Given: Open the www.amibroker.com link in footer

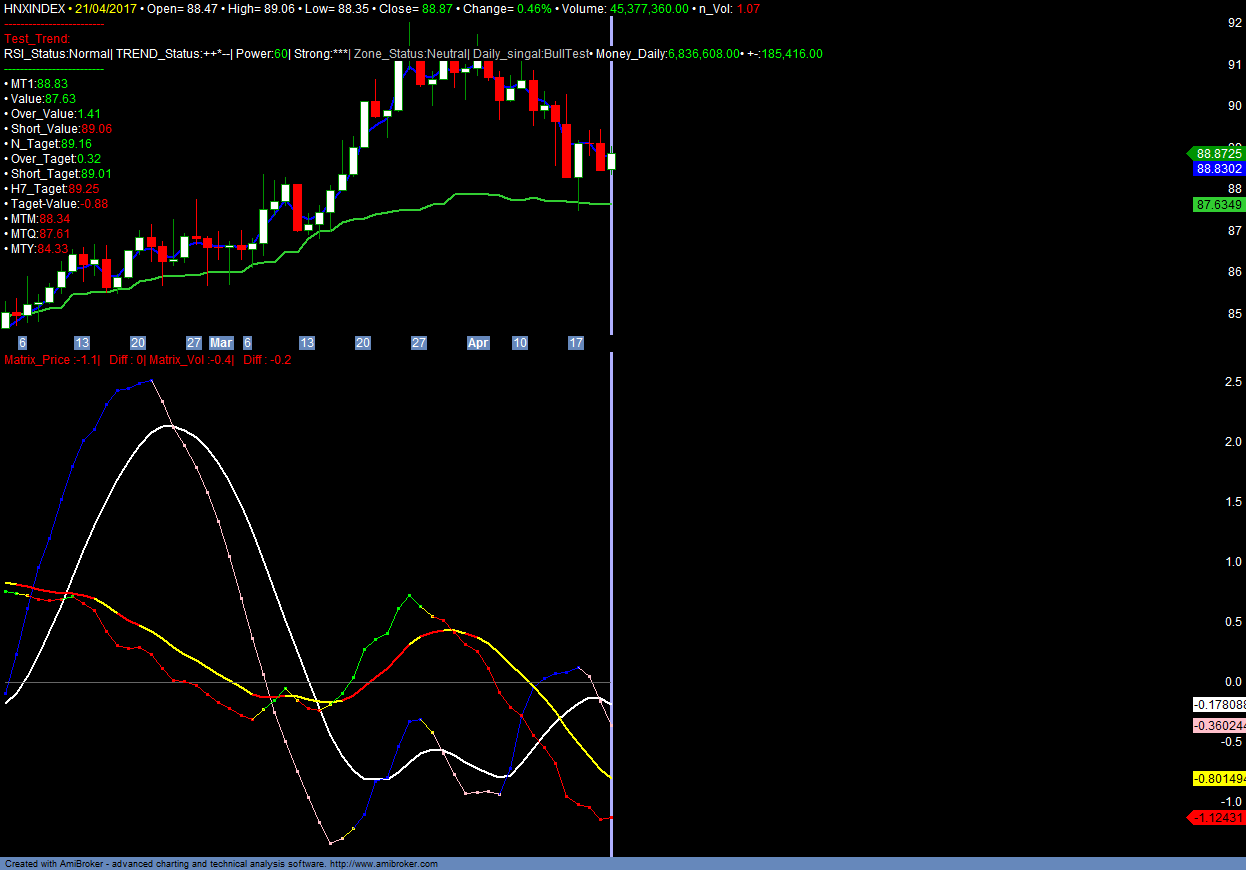Looking at the screenshot, I should (383, 864).
